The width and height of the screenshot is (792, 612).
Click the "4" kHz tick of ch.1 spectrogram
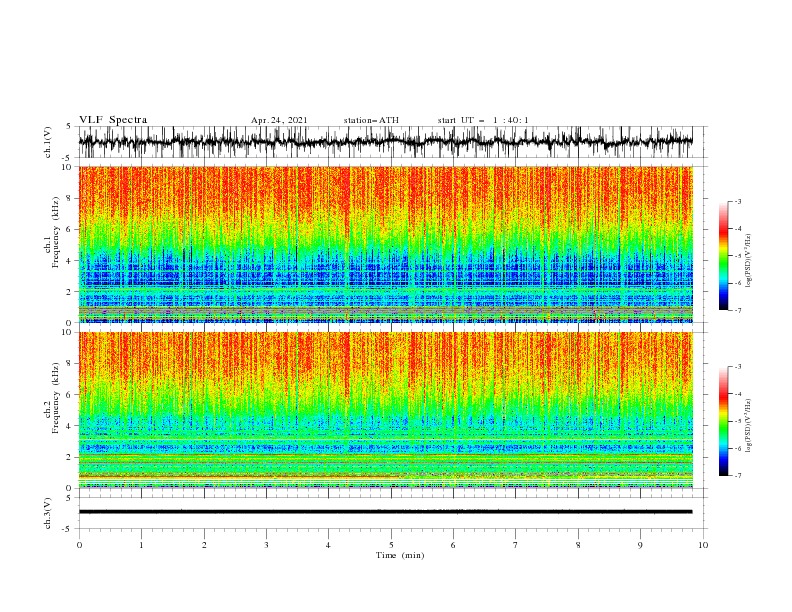point(69,261)
